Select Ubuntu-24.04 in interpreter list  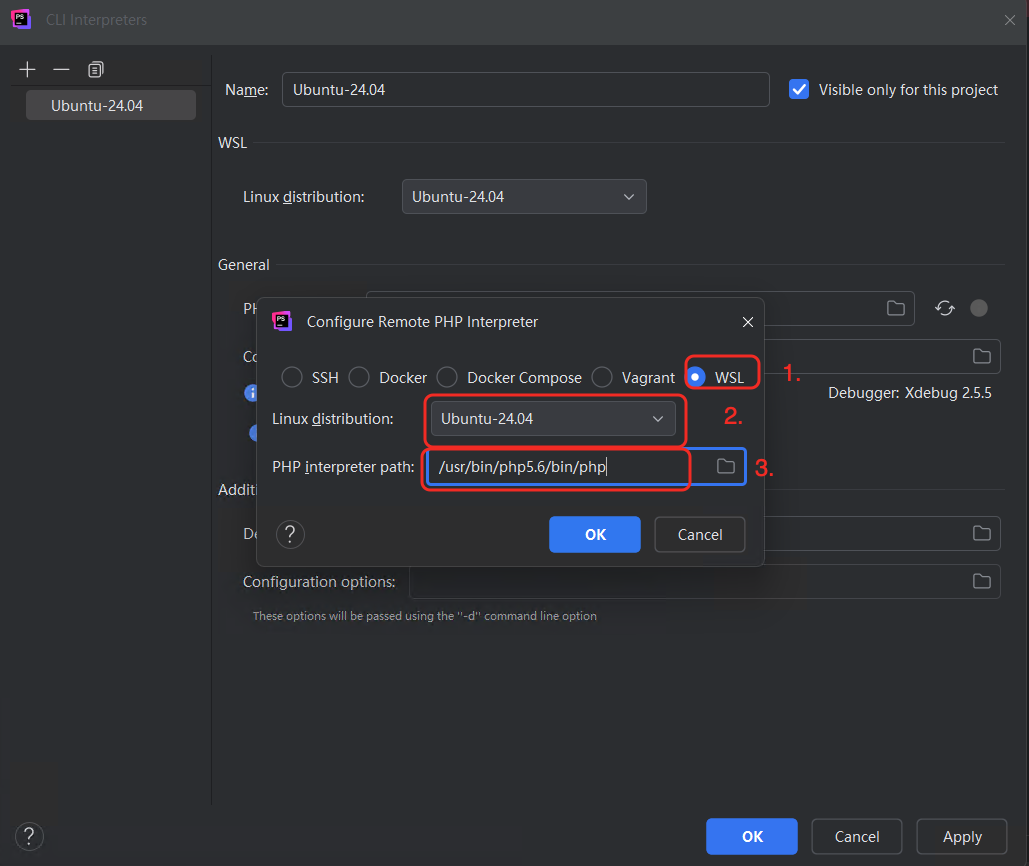[x=110, y=105]
